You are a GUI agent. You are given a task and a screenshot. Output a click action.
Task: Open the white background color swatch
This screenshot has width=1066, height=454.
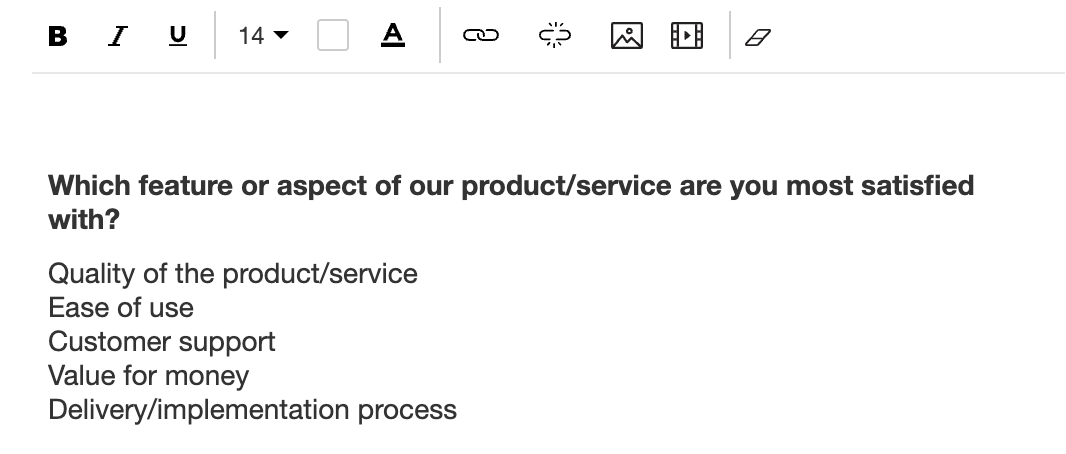332,37
